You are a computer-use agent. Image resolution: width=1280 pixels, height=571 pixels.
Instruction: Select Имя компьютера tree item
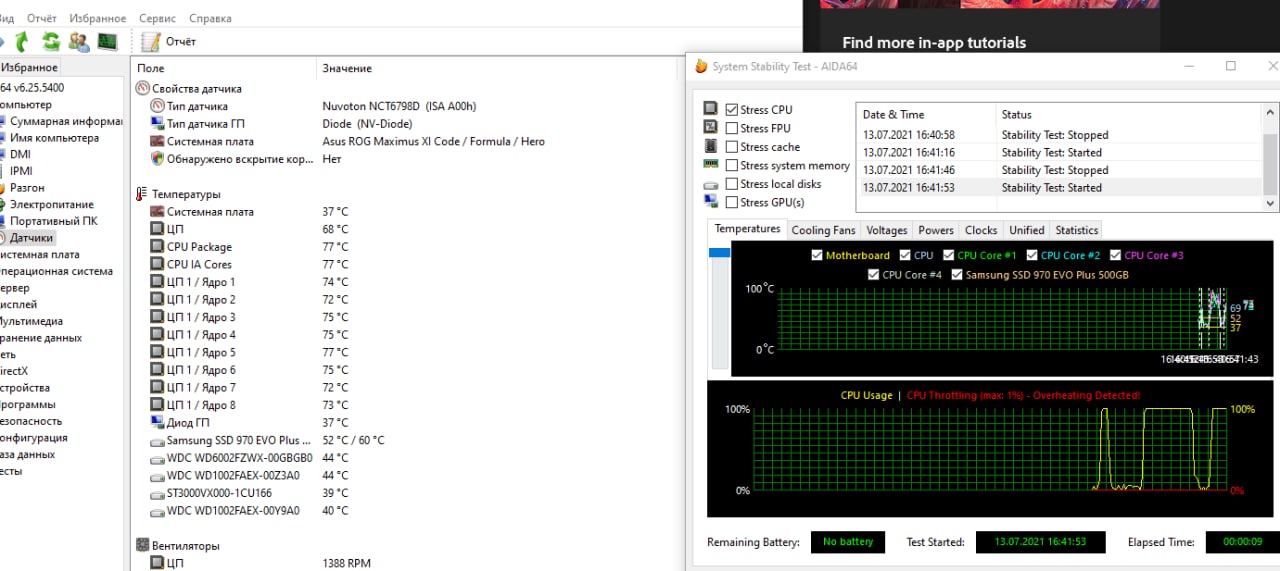point(54,138)
